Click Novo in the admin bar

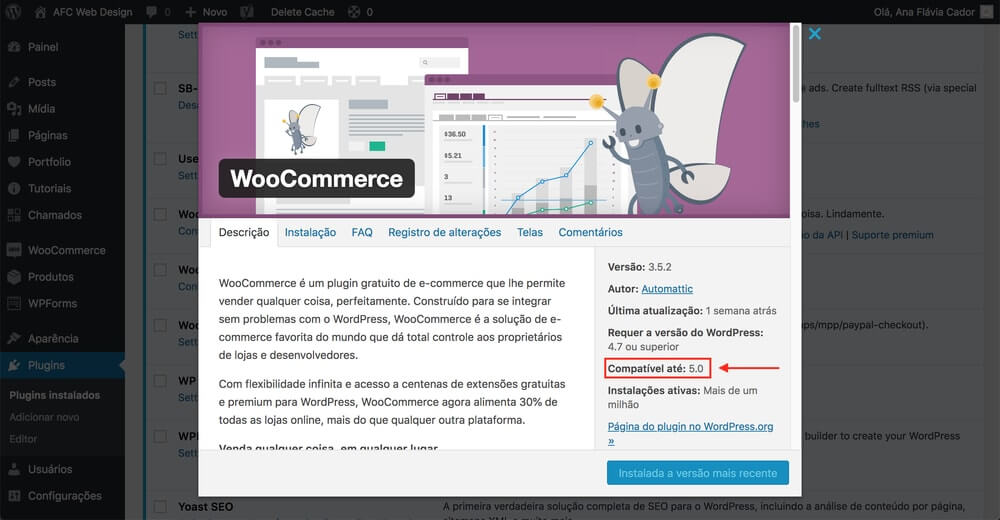pyautogui.click(x=215, y=12)
